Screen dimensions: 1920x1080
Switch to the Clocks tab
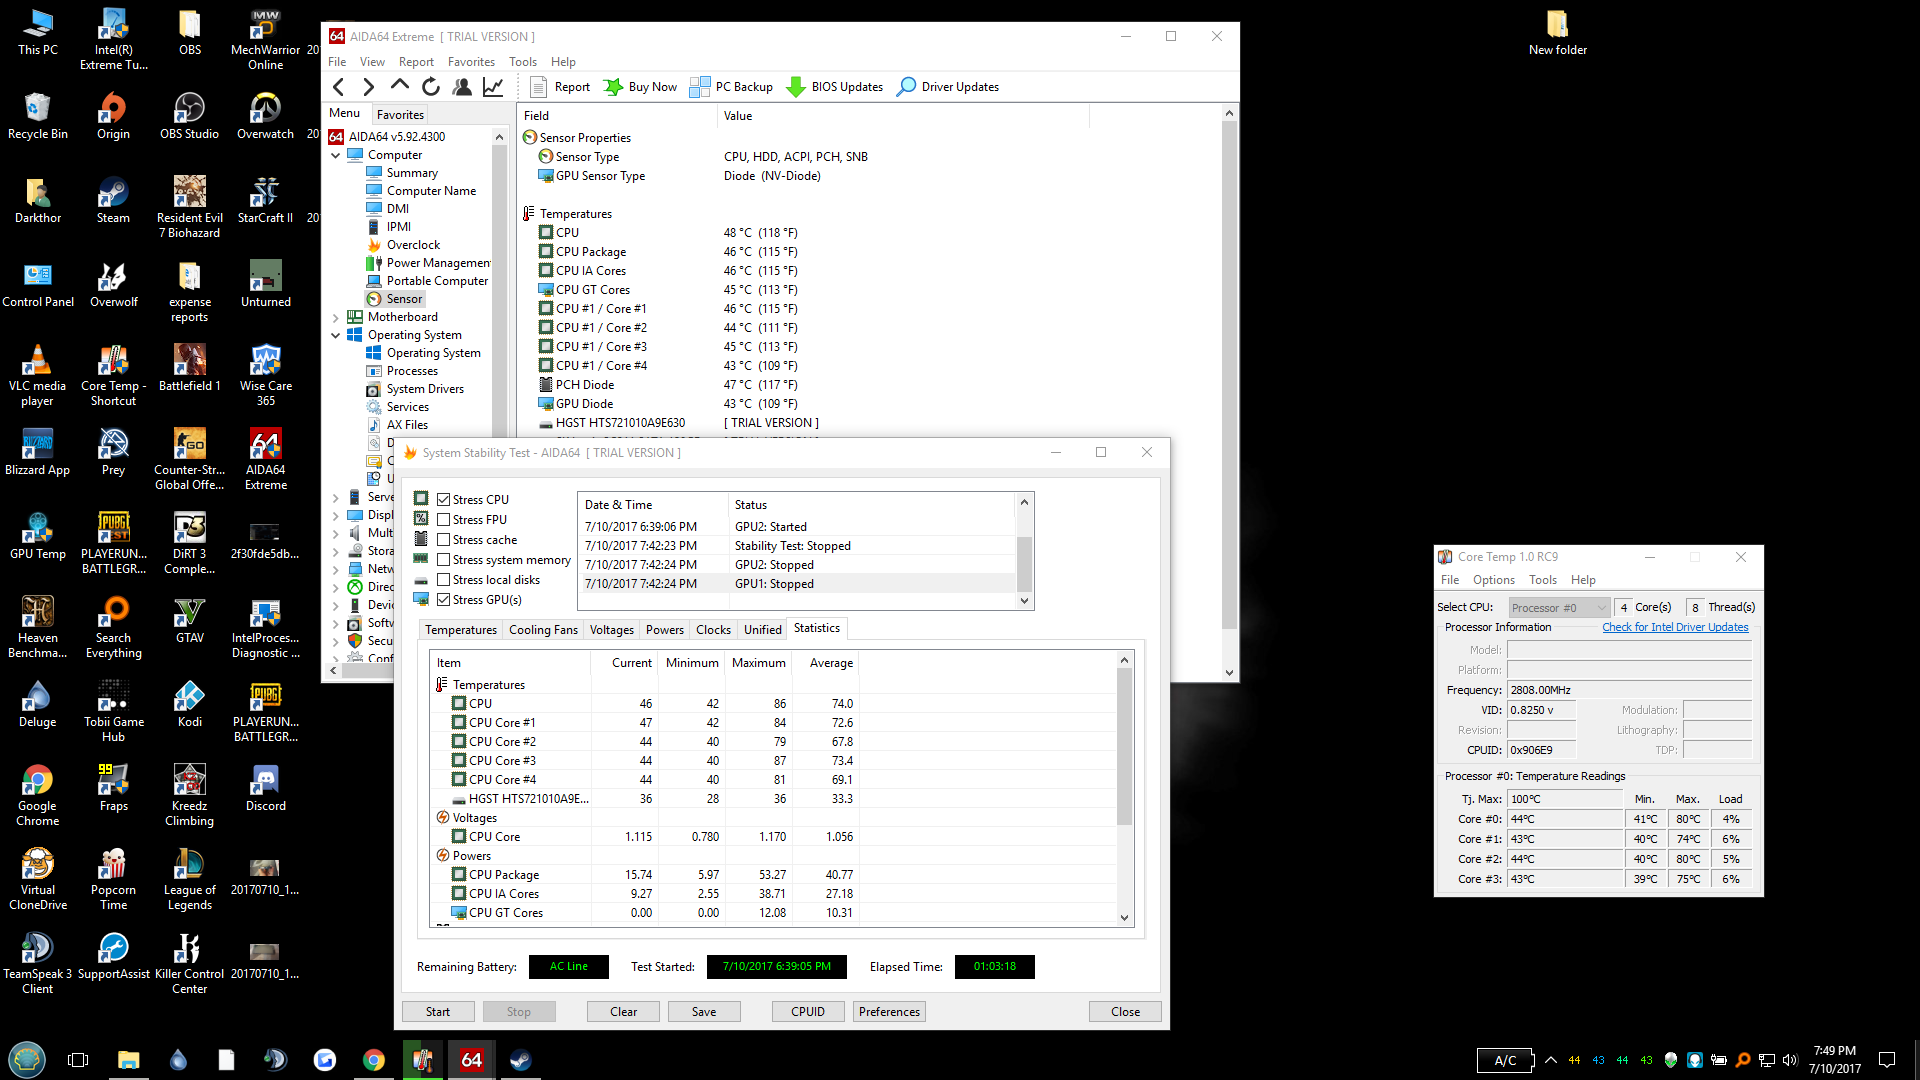tap(713, 630)
